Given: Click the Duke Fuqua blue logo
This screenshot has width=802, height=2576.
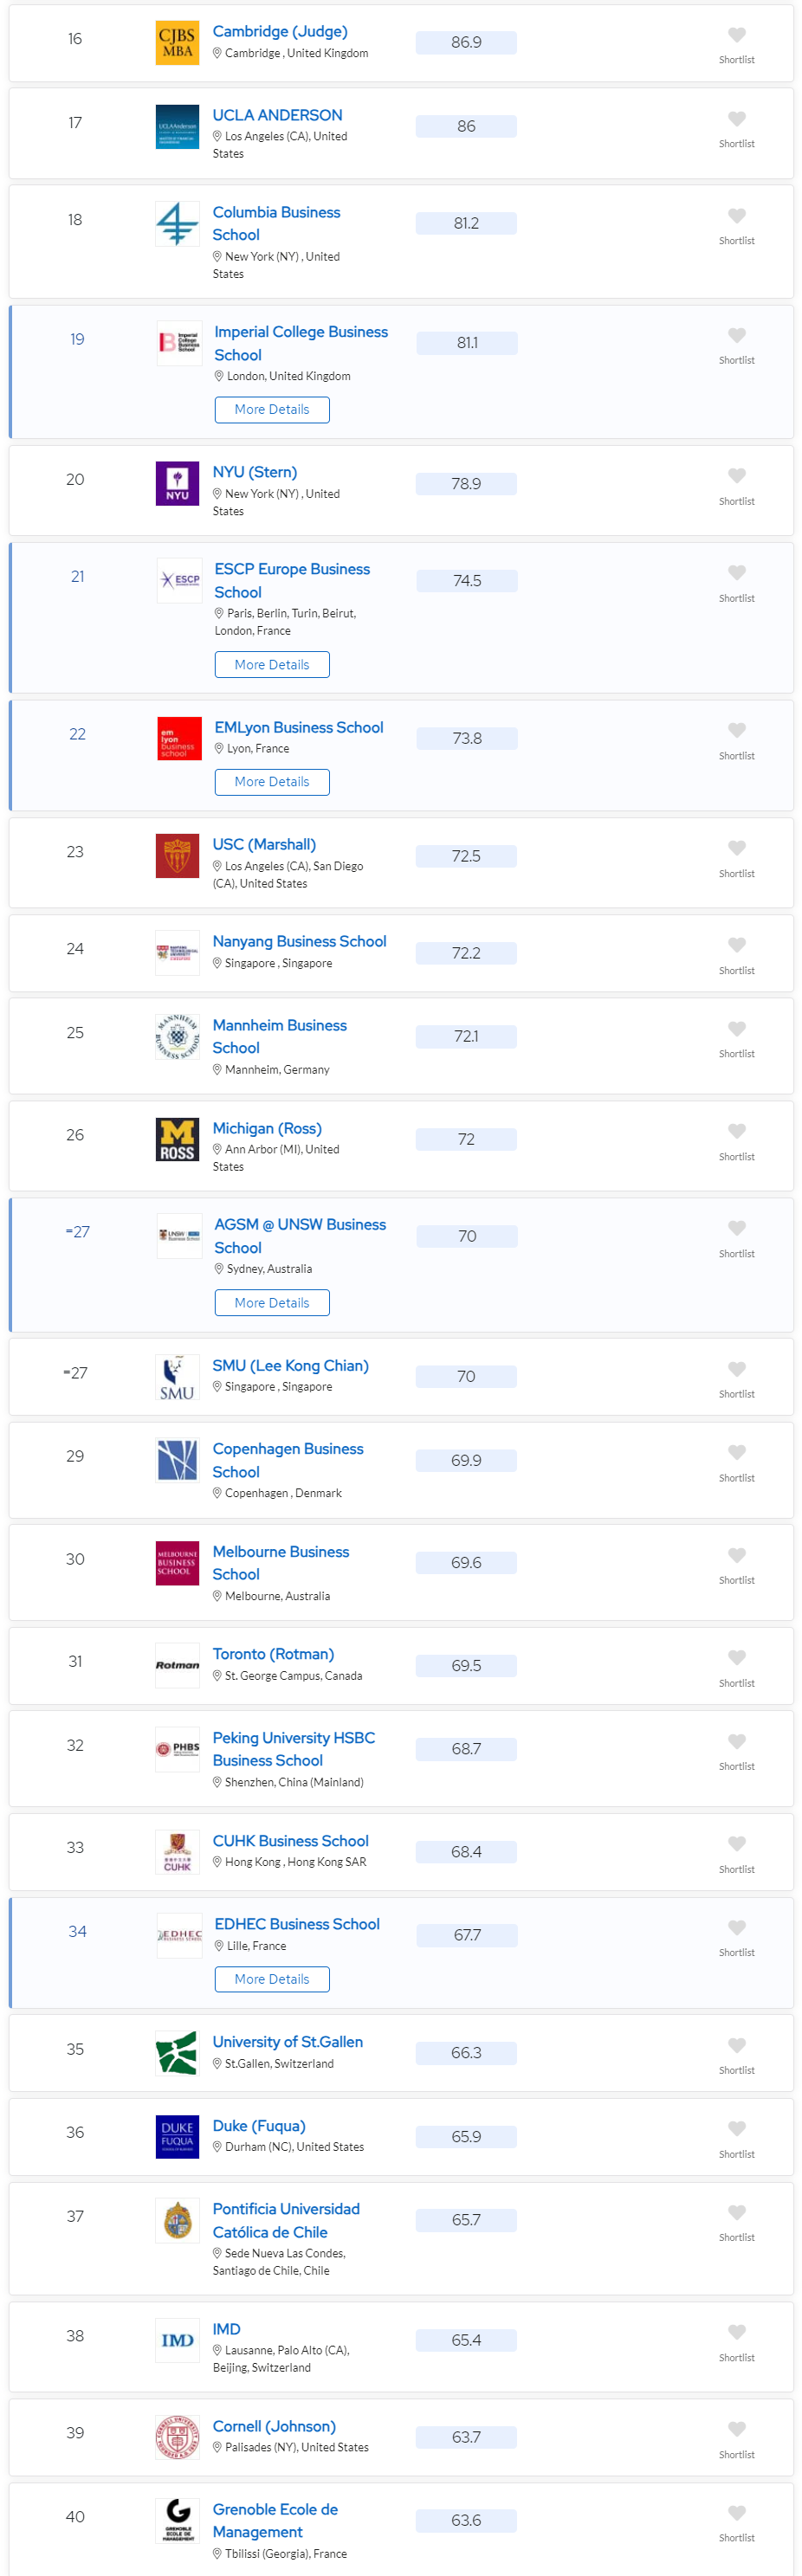Looking at the screenshot, I should pyautogui.click(x=177, y=2137).
